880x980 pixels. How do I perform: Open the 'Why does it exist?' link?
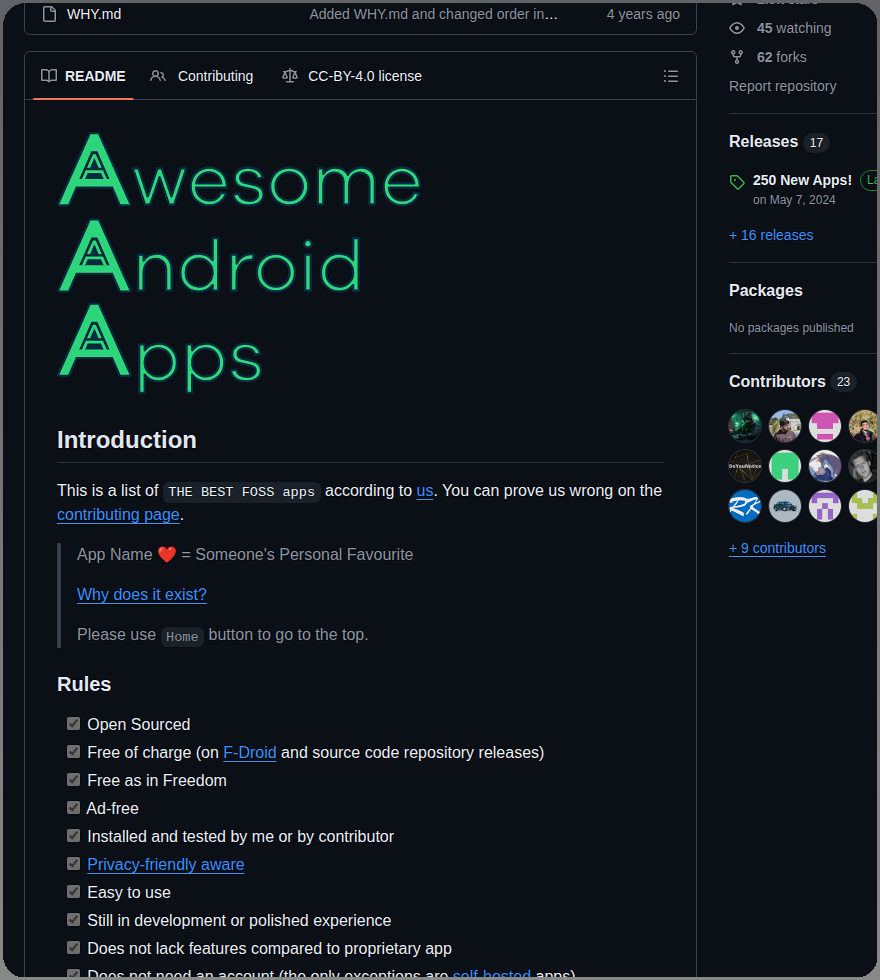[142, 594]
